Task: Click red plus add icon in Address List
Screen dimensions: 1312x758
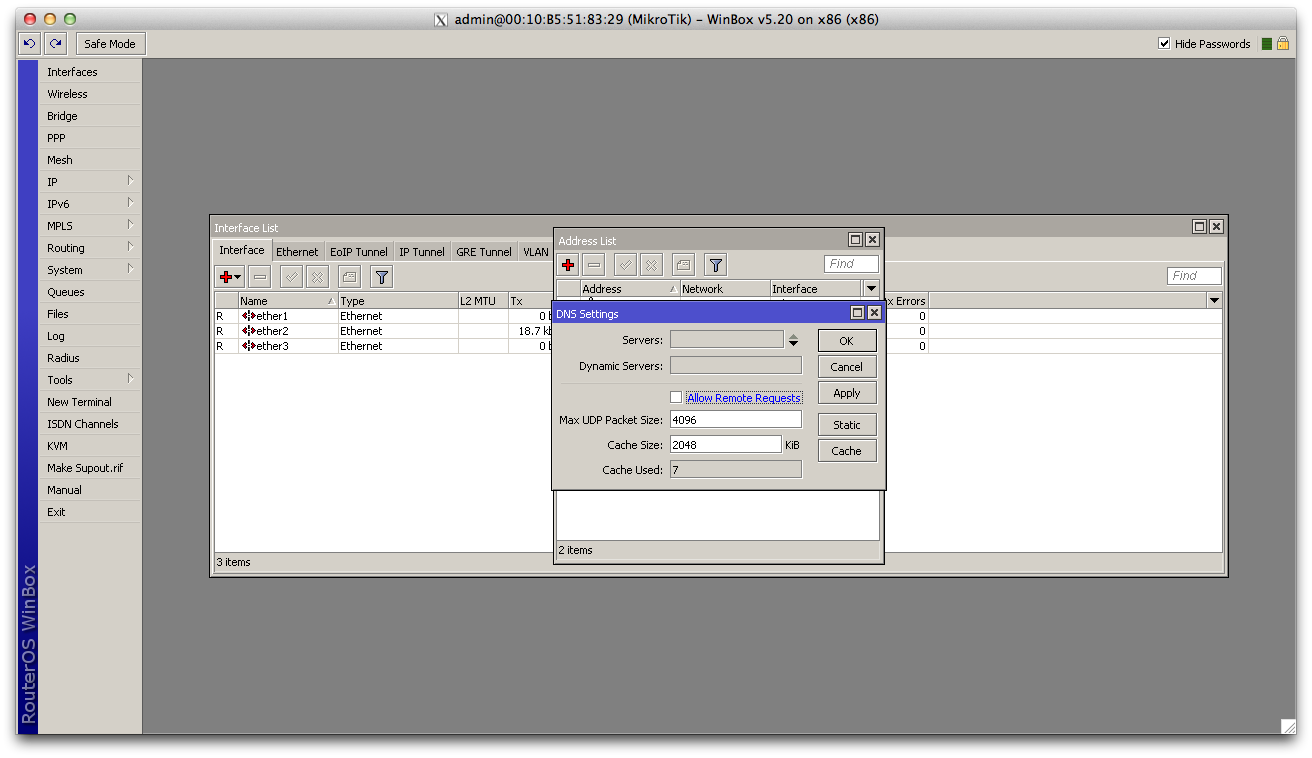Action: (x=568, y=265)
